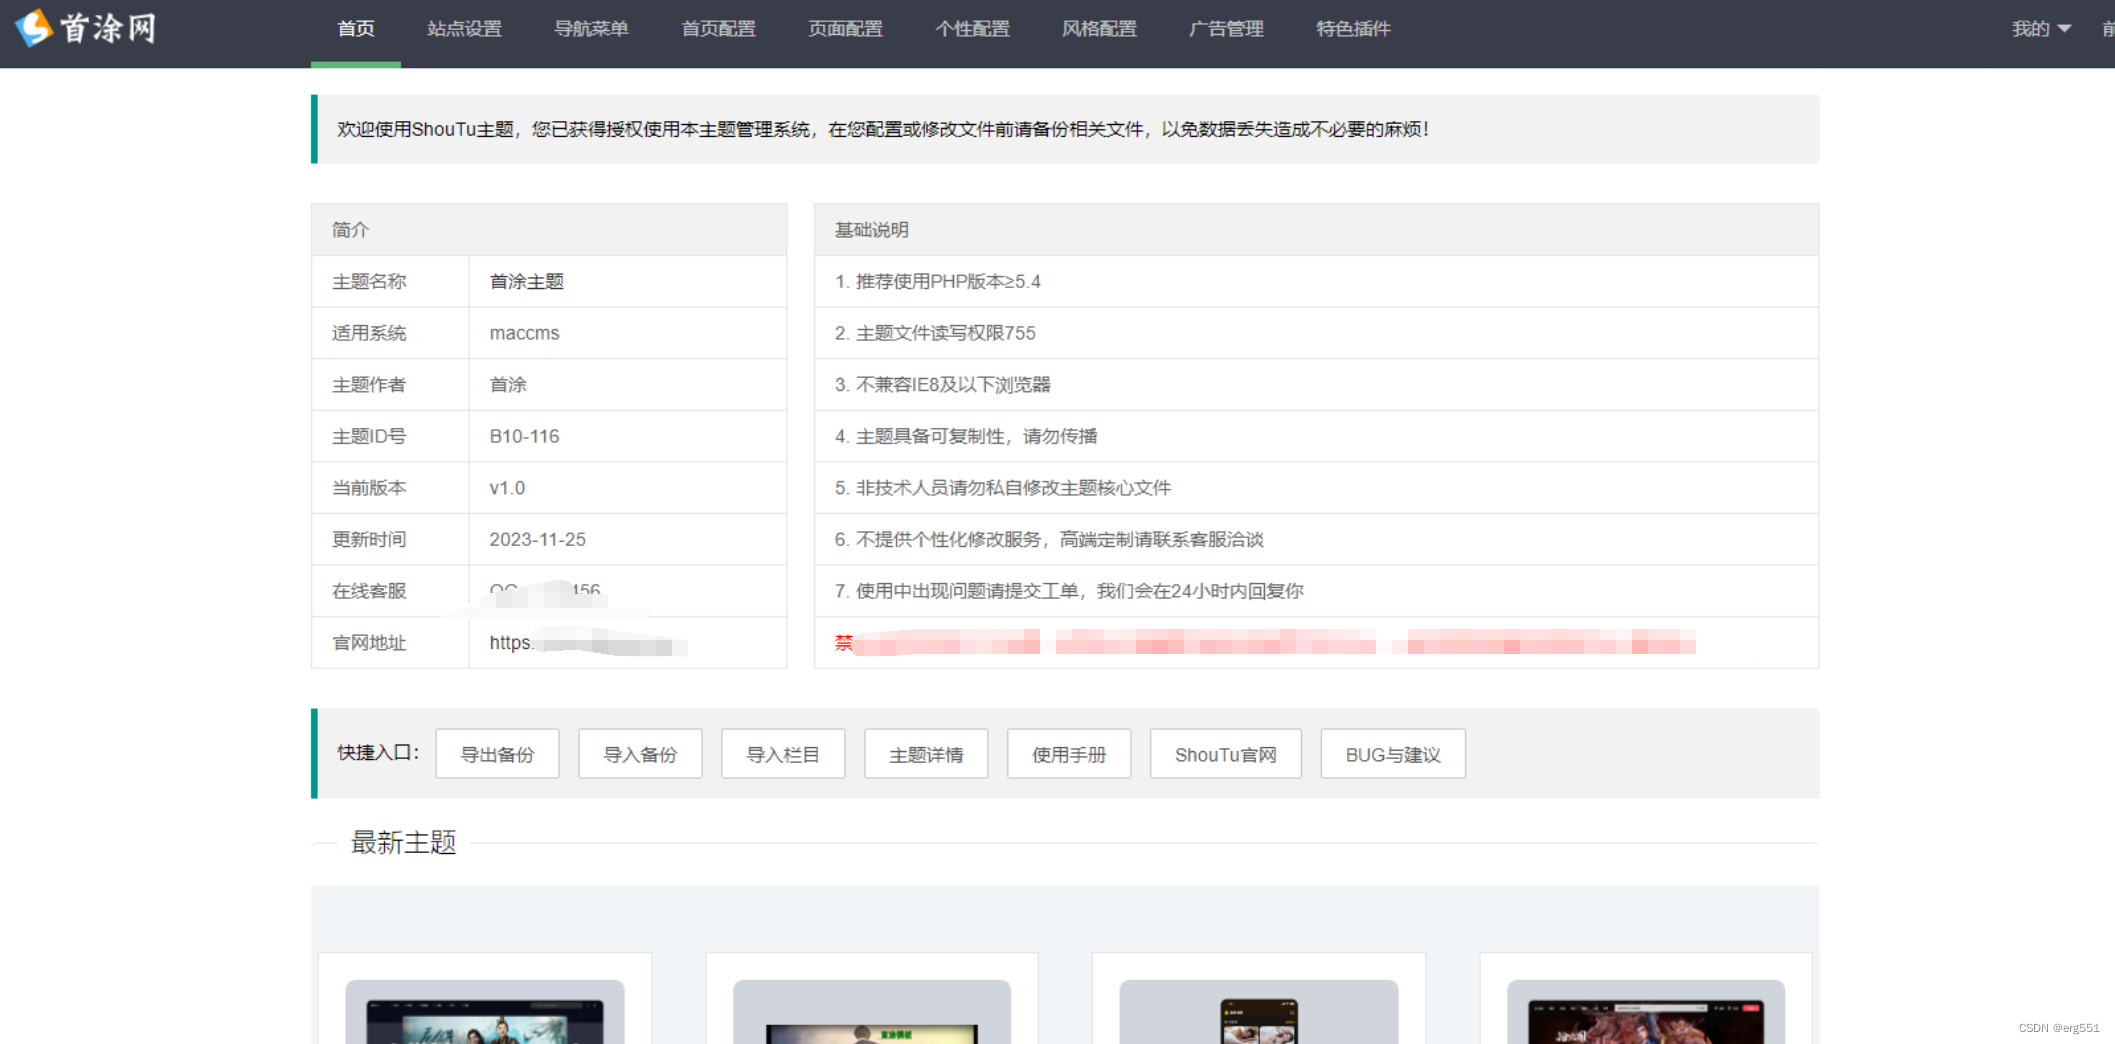The image size is (2115, 1044).
Task: Submit feedback via BUG与建议
Action: click(x=1392, y=753)
